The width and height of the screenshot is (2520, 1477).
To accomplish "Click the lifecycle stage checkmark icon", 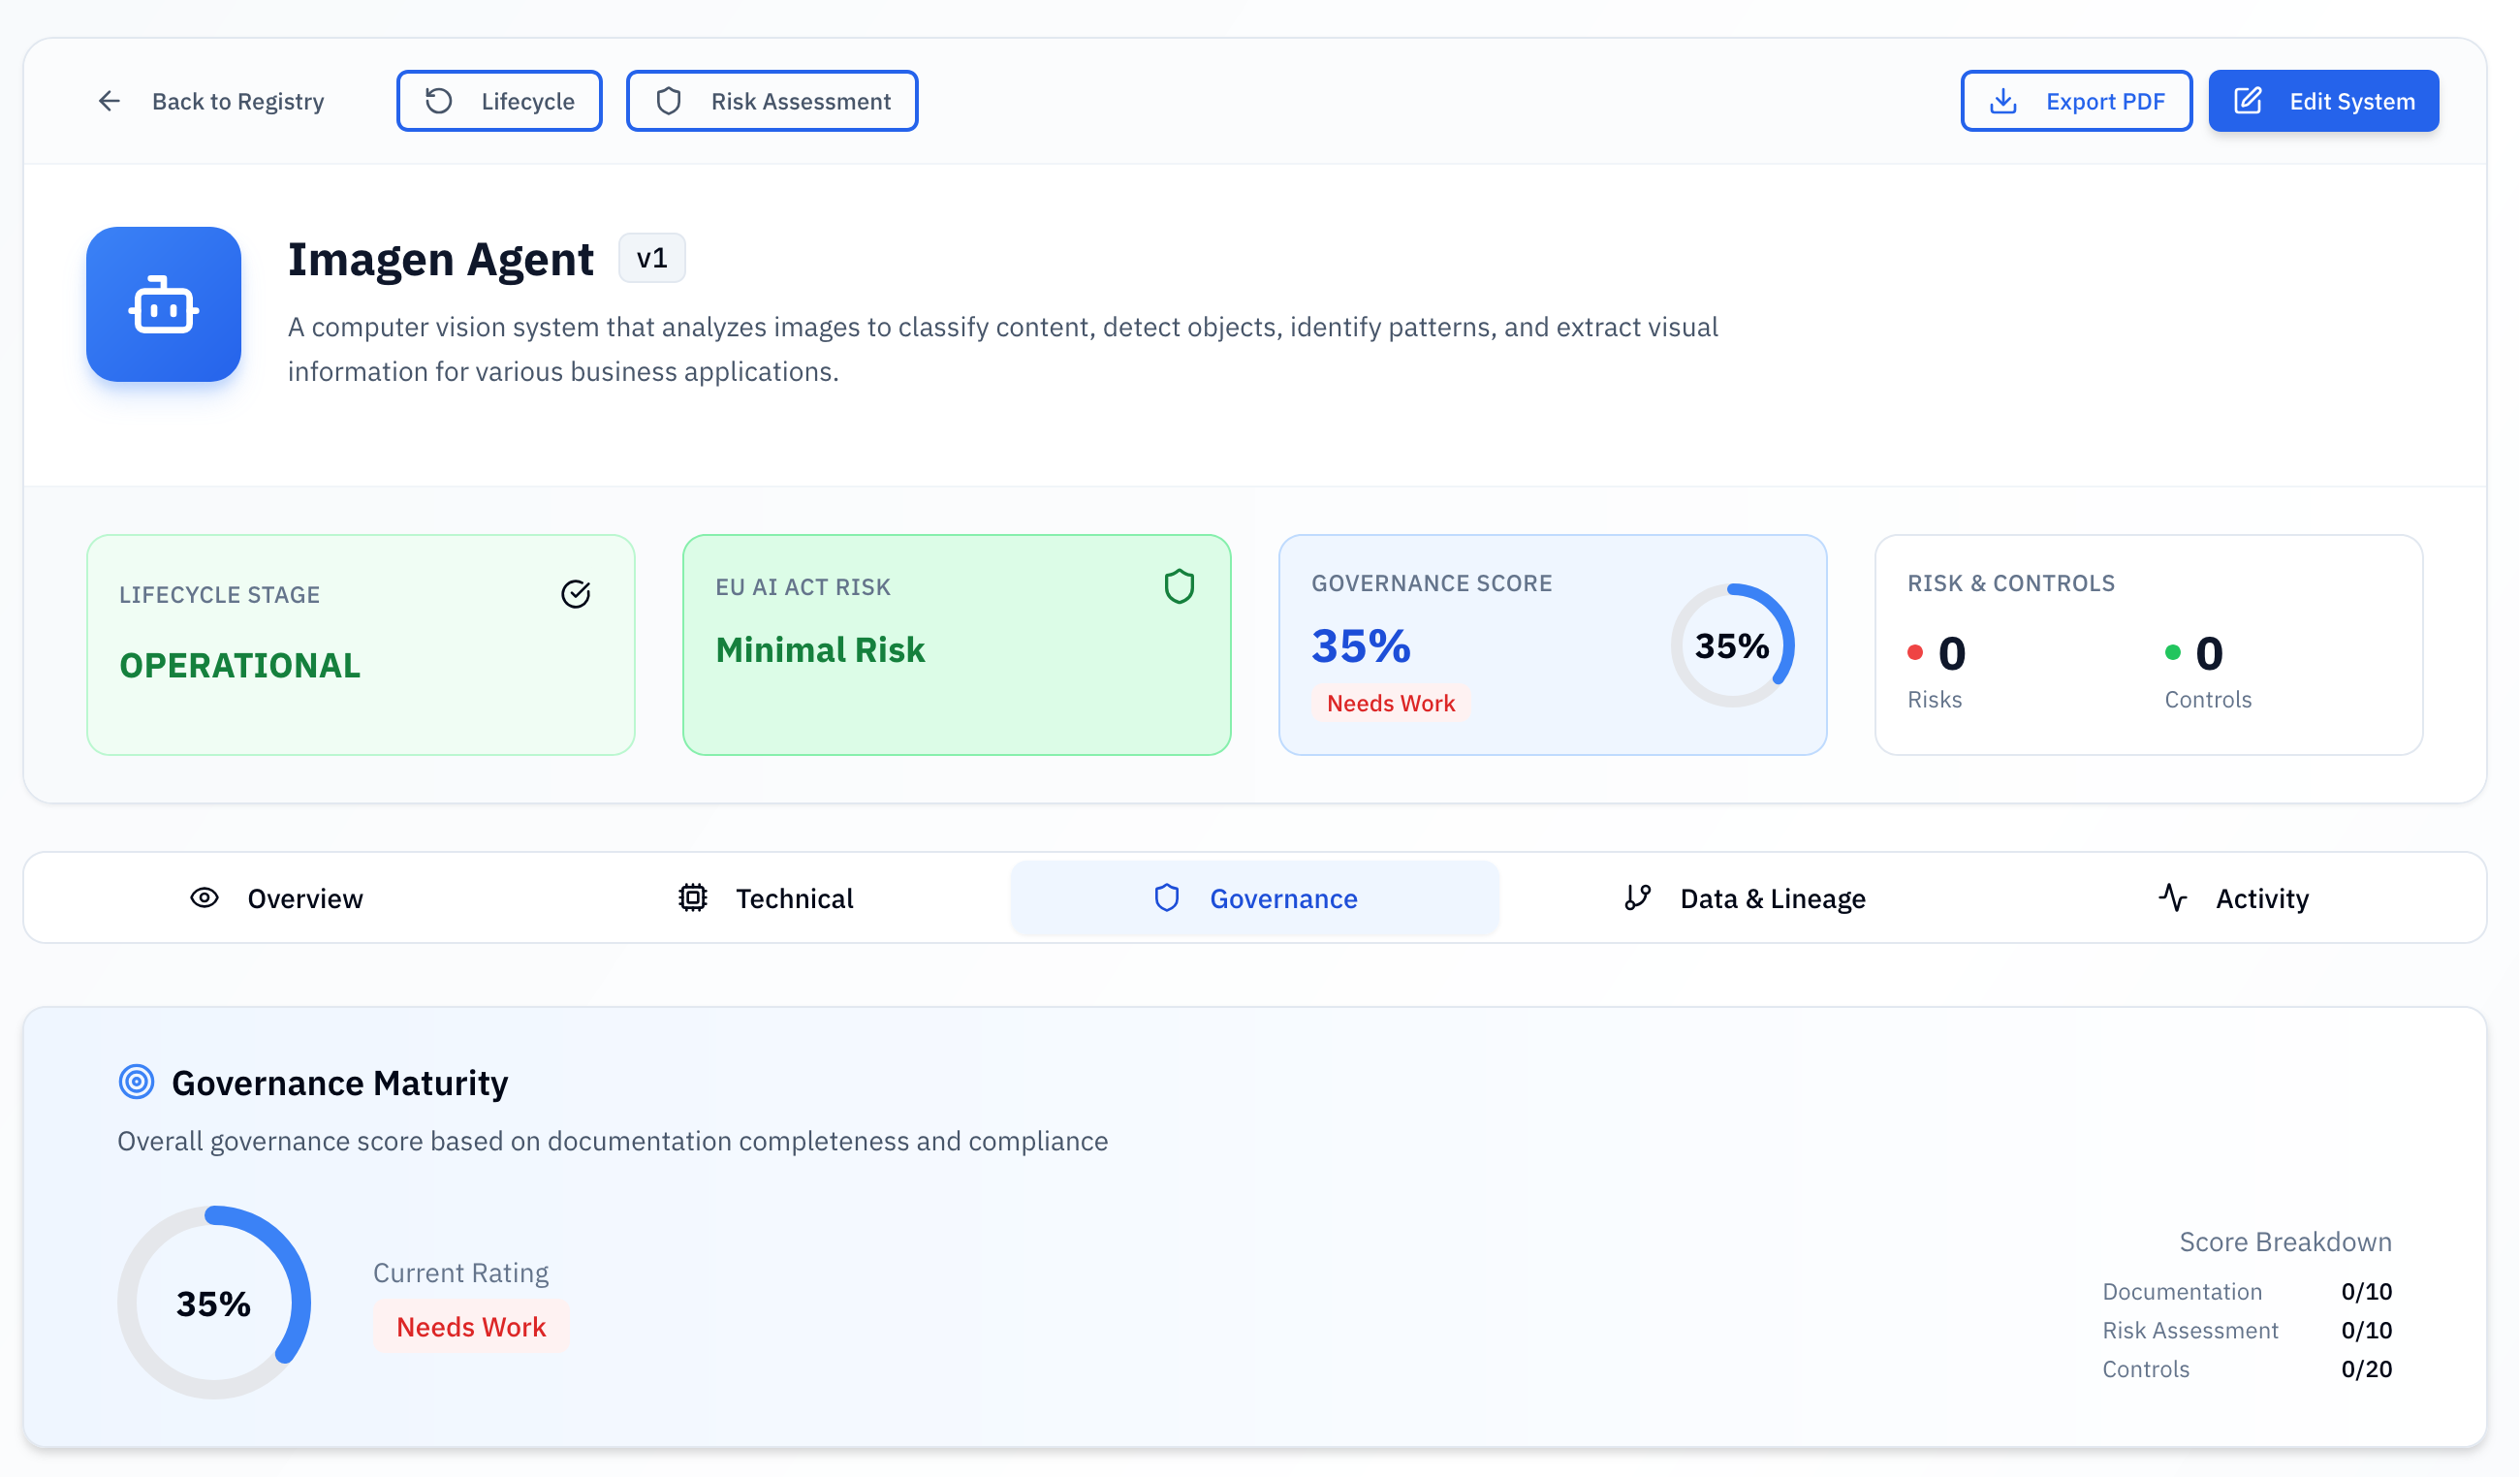I will click(575, 594).
